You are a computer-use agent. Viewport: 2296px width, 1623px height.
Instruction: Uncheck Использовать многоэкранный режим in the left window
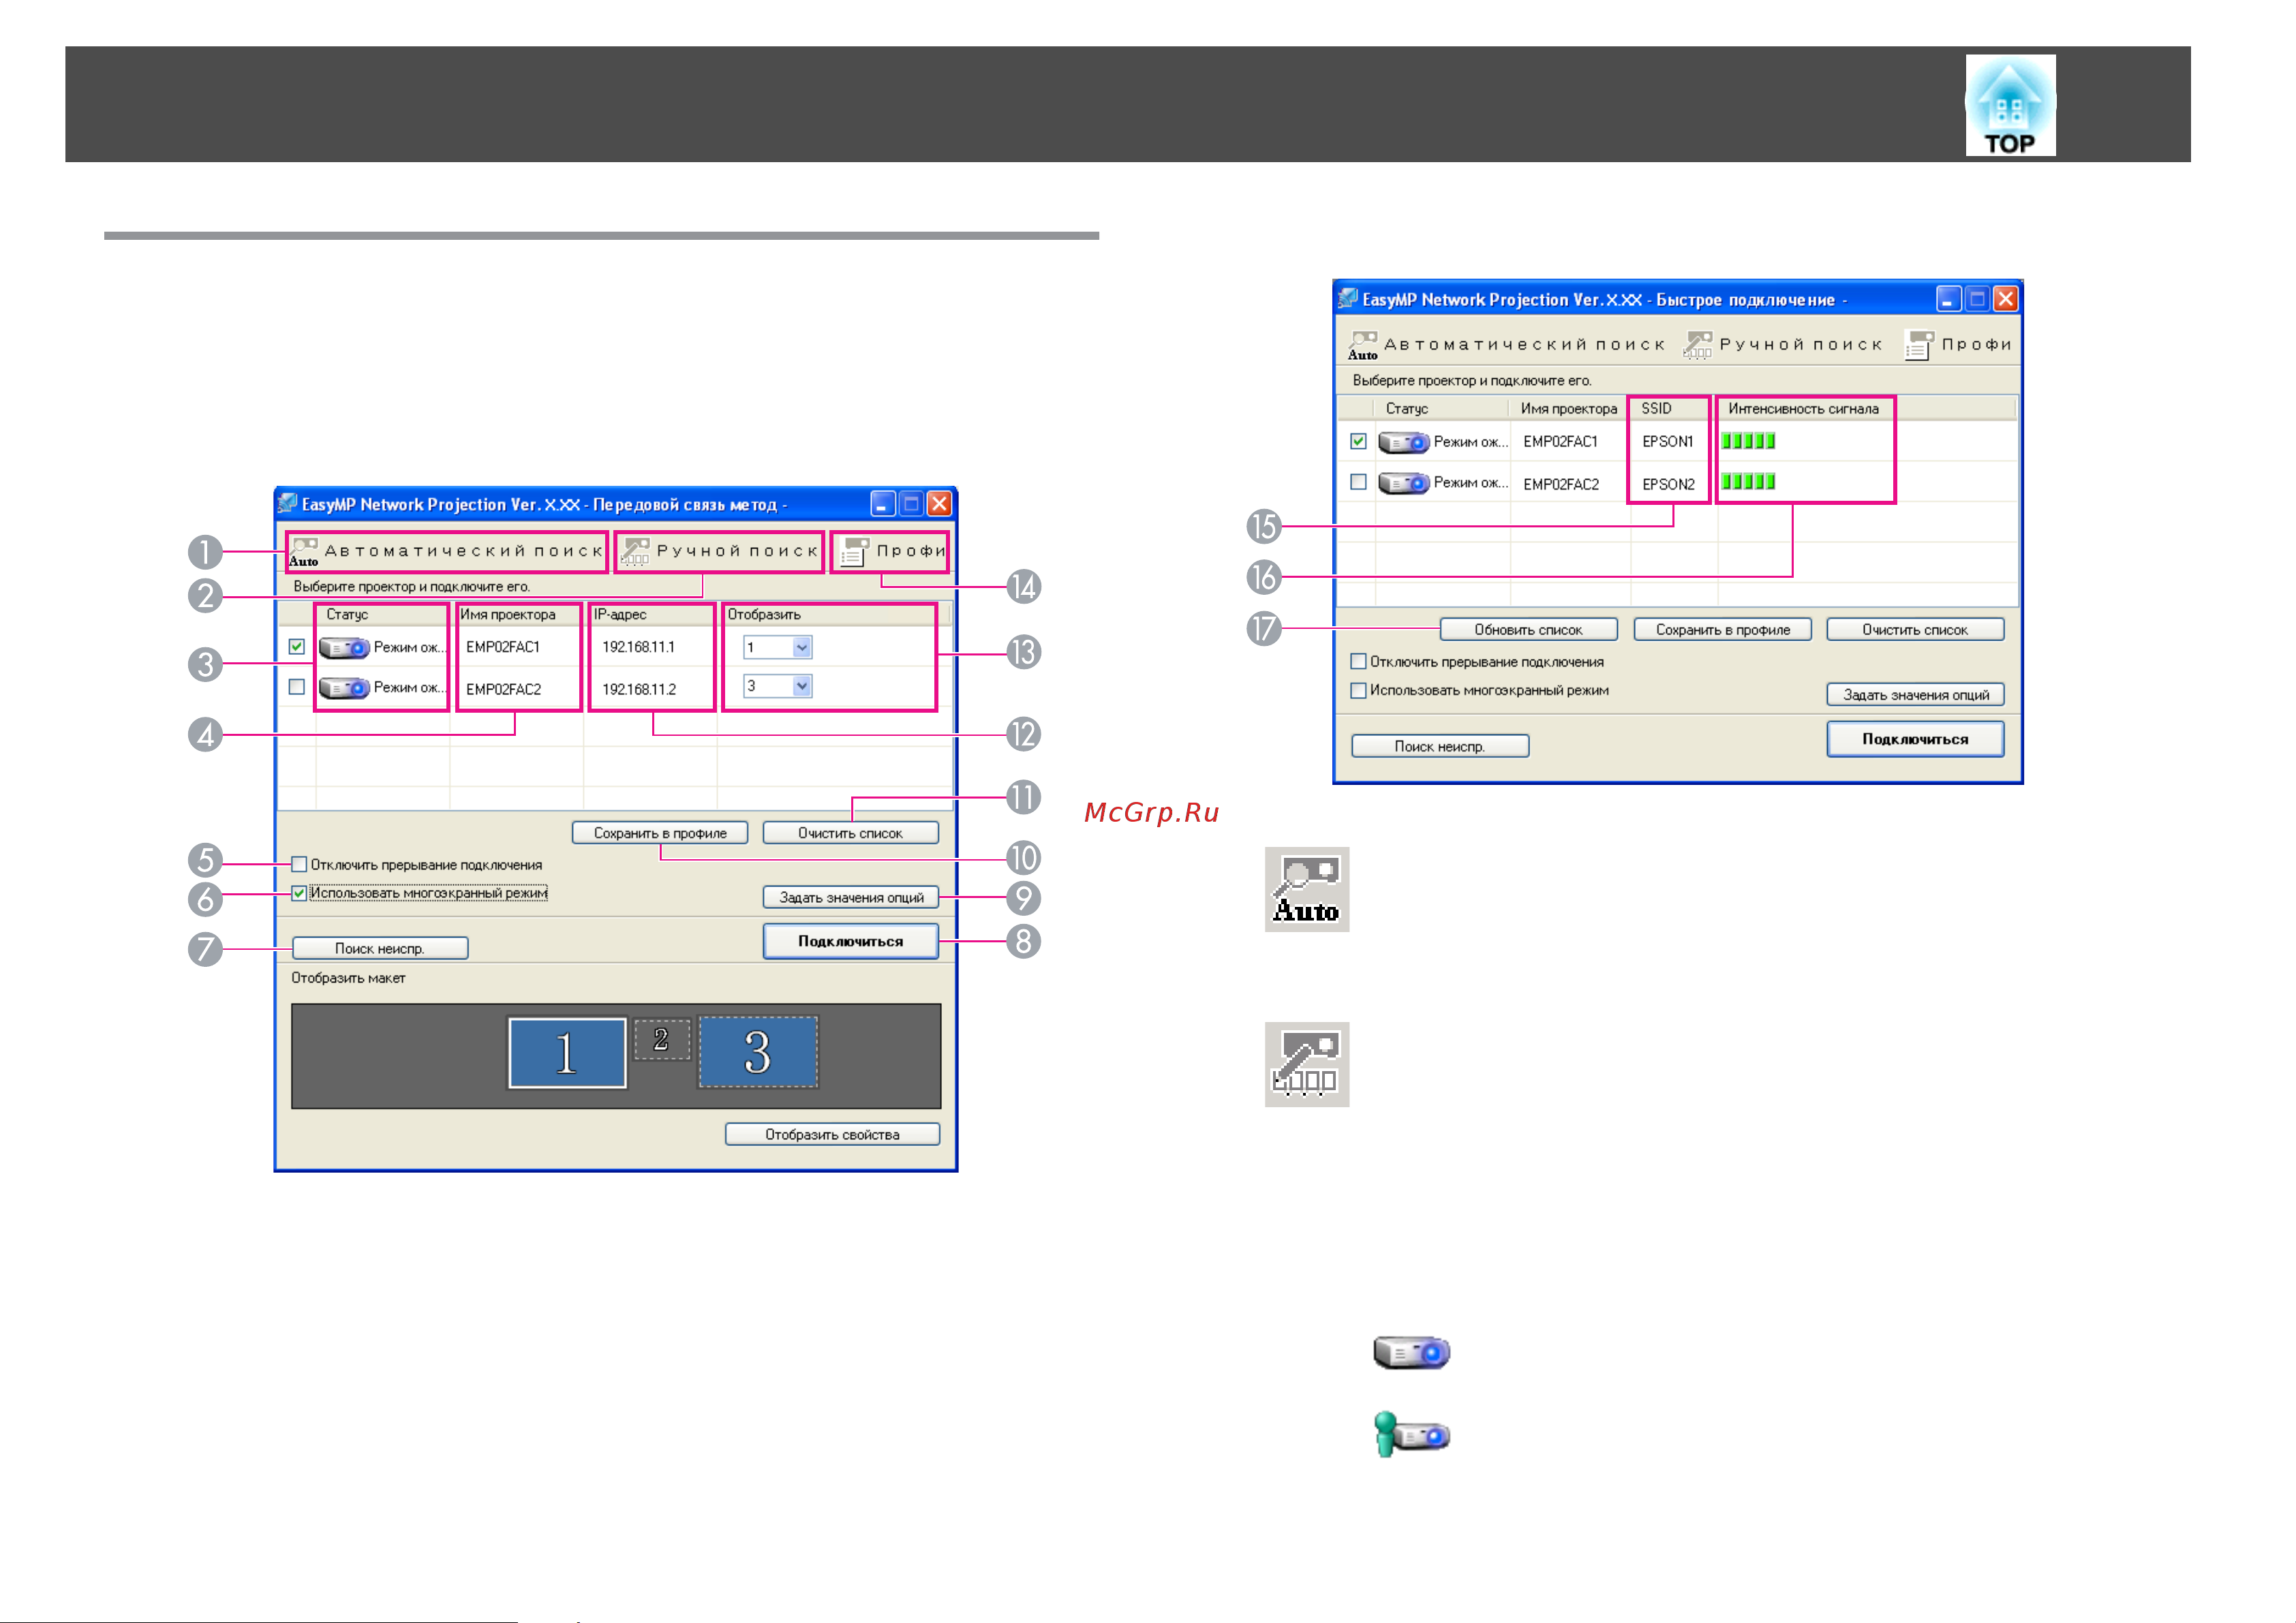(x=299, y=893)
